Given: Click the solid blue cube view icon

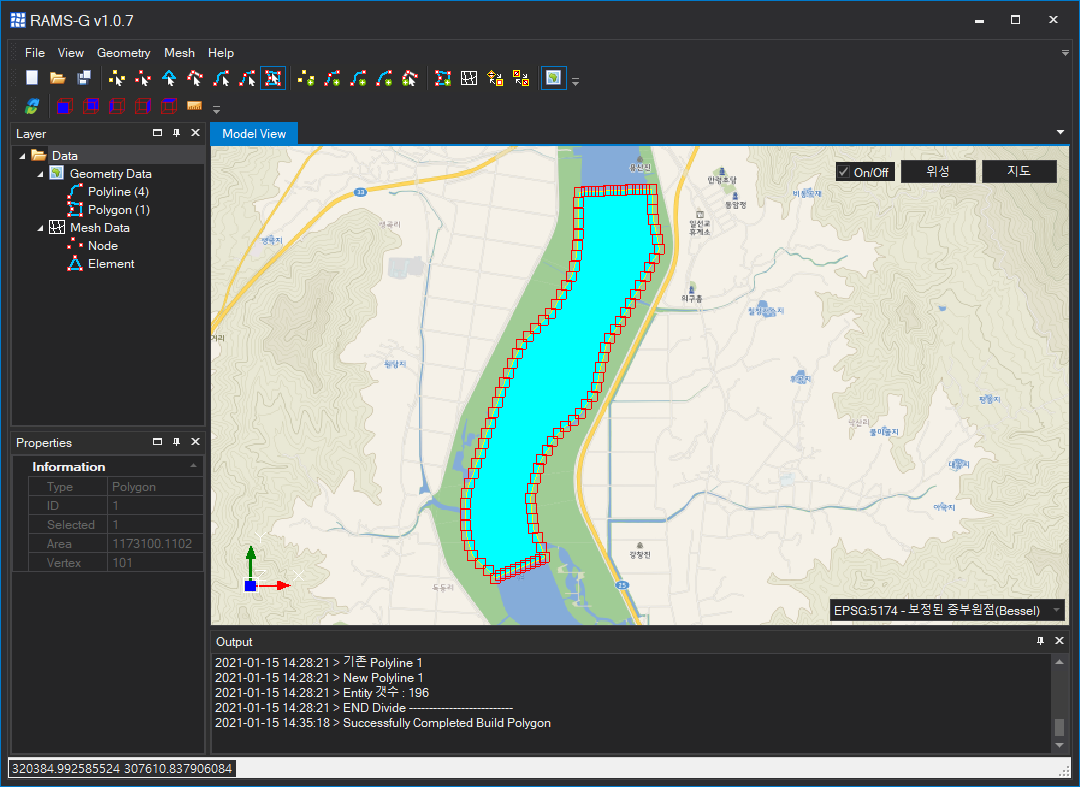Looking at the screenshot, I should (64, 106).
